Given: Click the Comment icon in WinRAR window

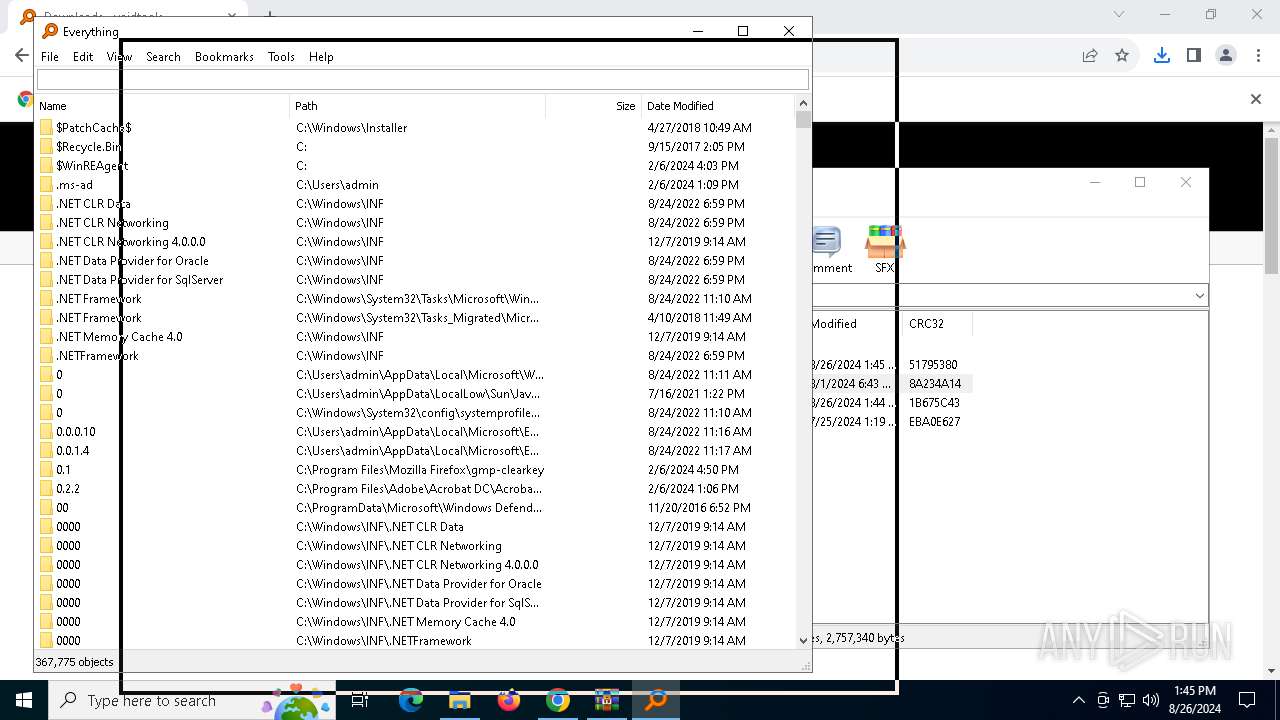Looking at the screenshot, I should (829, 250).
